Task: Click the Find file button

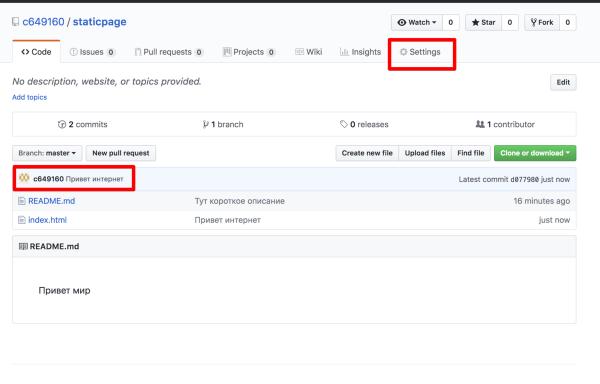Action: tap(471, 153)
